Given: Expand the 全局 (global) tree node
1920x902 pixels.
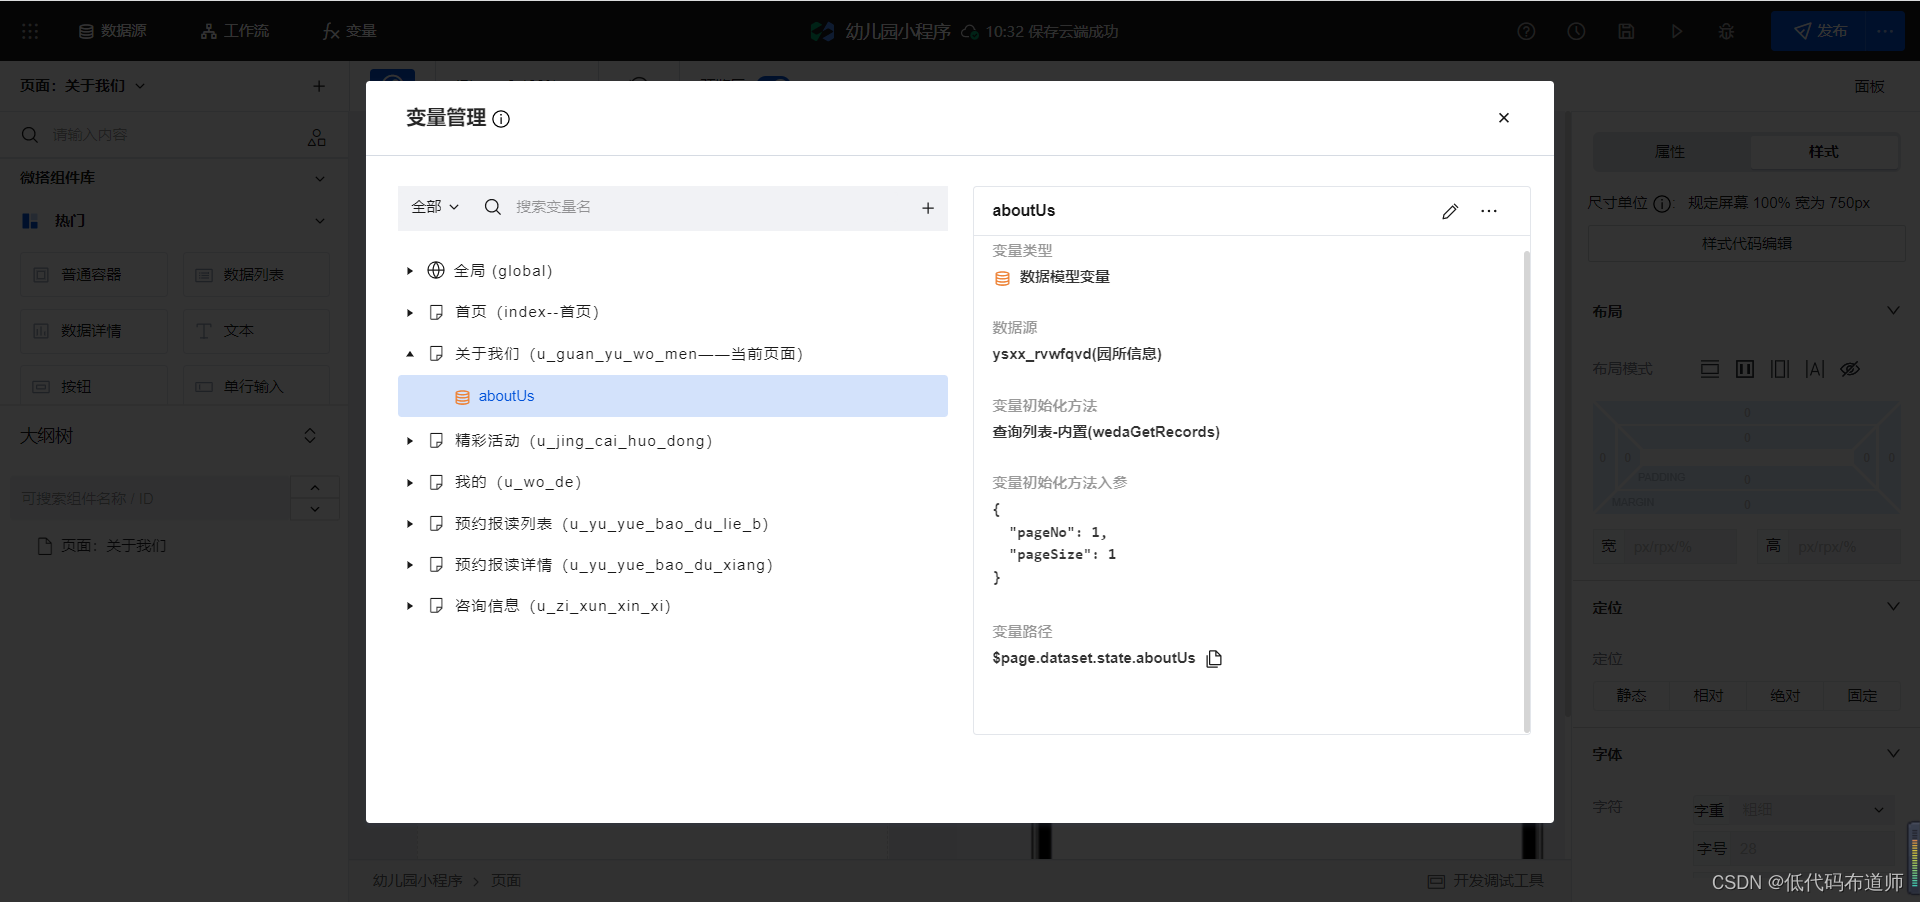Looking at the screenshot, I should pyautogui.click(x=410, y=271).
